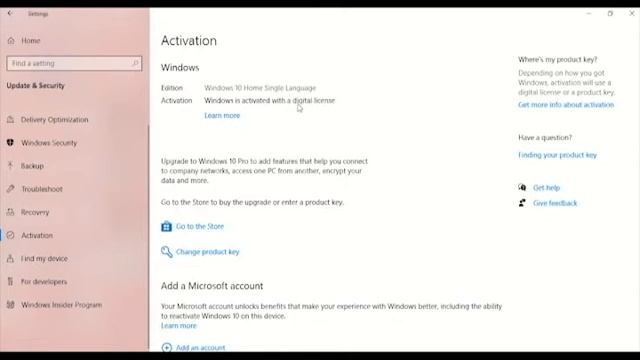
Task: Click the Where's my product key? heading
Action: (558, 60)
